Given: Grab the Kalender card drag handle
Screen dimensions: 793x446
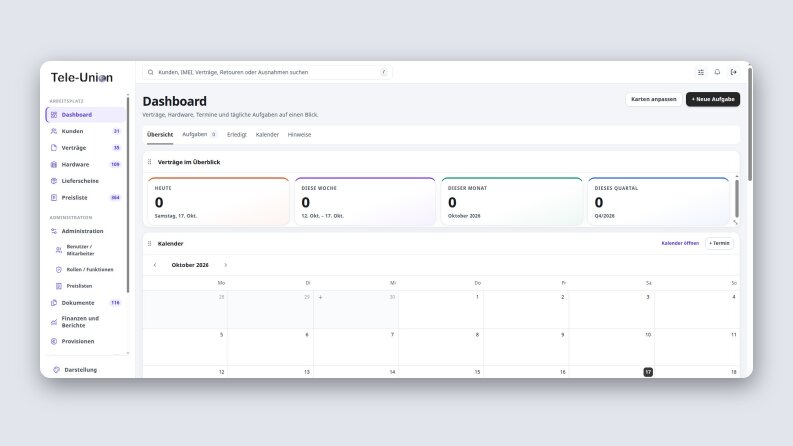Looking at the screenshot, I should point(149,243).
